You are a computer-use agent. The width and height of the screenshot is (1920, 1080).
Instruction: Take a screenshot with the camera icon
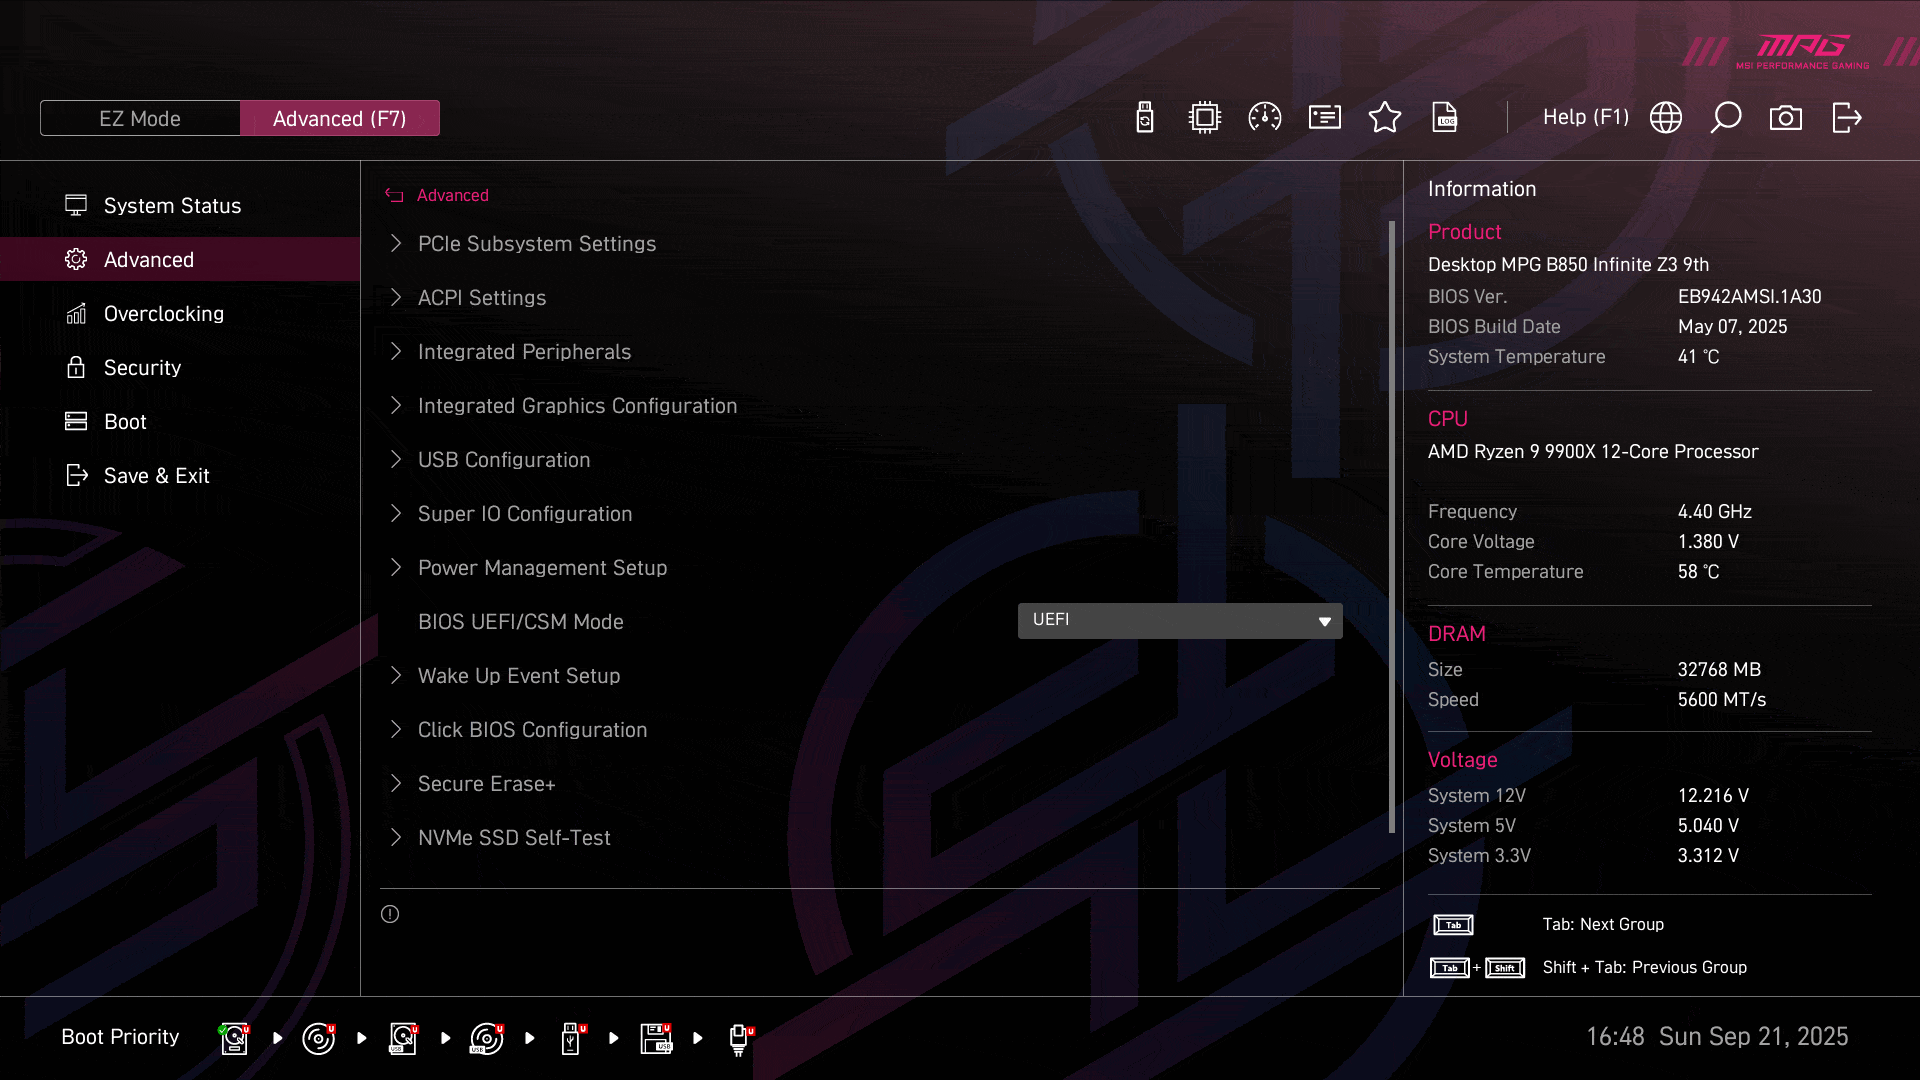1786,118
